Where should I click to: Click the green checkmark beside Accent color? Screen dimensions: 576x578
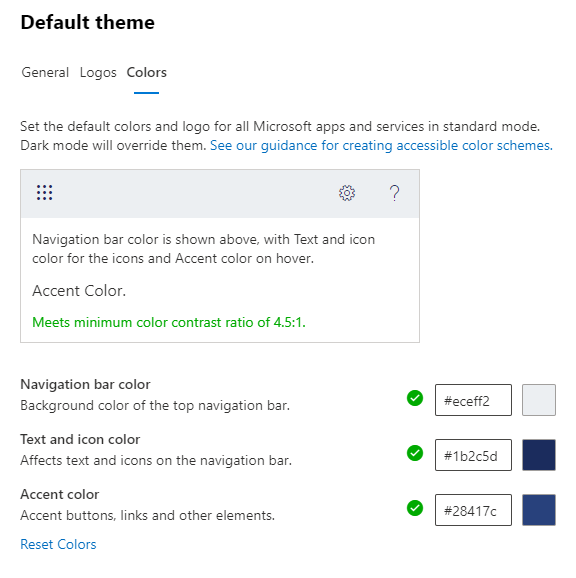tap(415, 508)
